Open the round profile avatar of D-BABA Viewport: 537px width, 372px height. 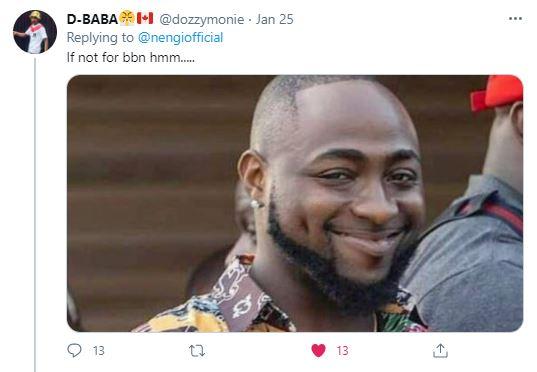click(x=35, y=32)
